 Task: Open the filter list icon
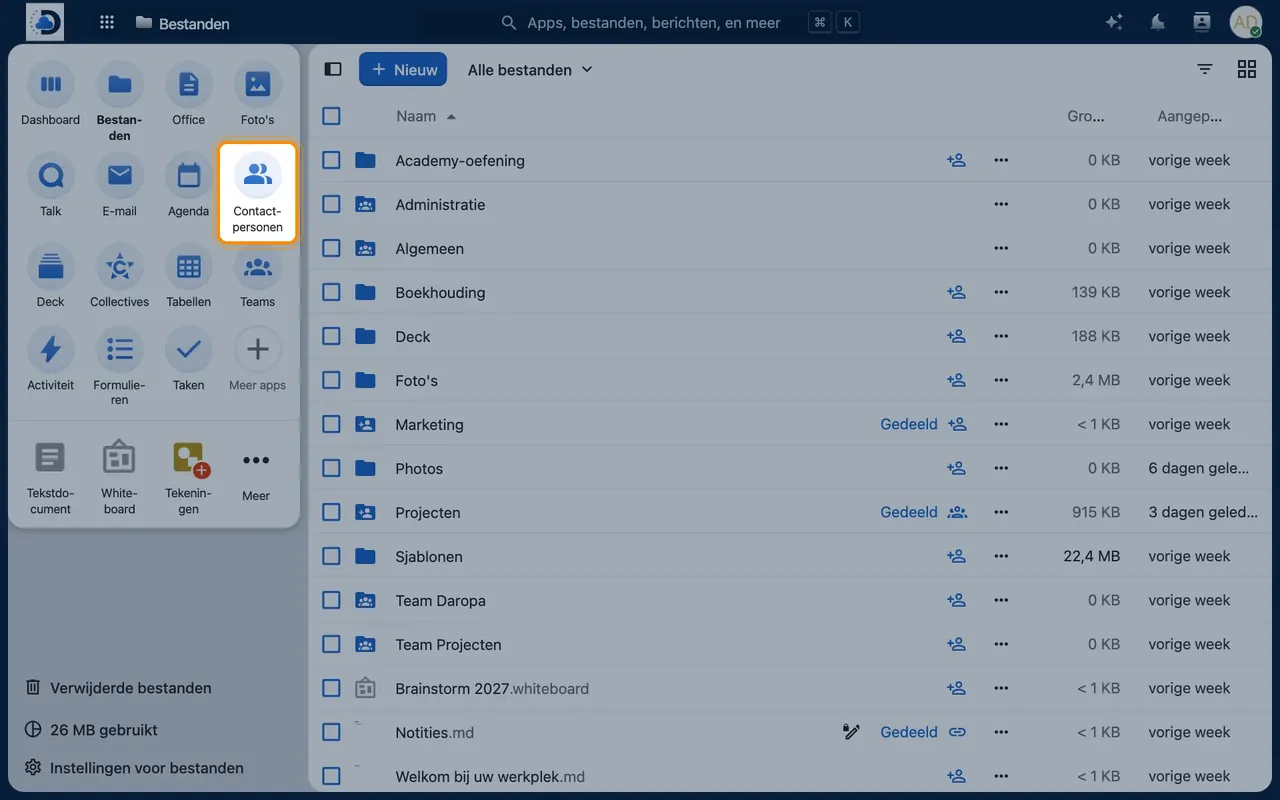(1205, 69)
